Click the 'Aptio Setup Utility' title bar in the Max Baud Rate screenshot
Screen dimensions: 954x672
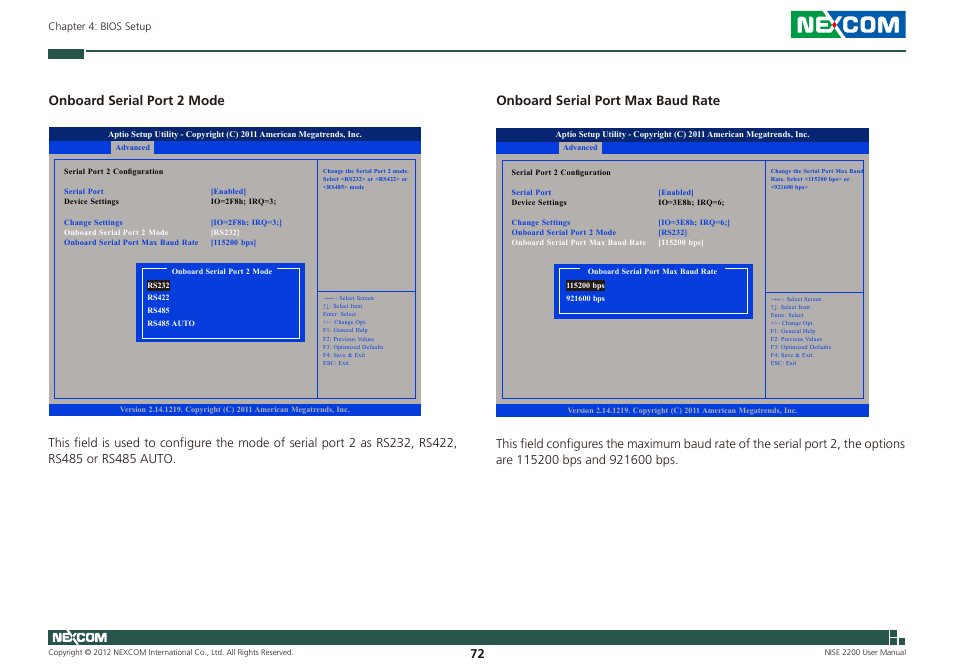click(x=682, y=134)
